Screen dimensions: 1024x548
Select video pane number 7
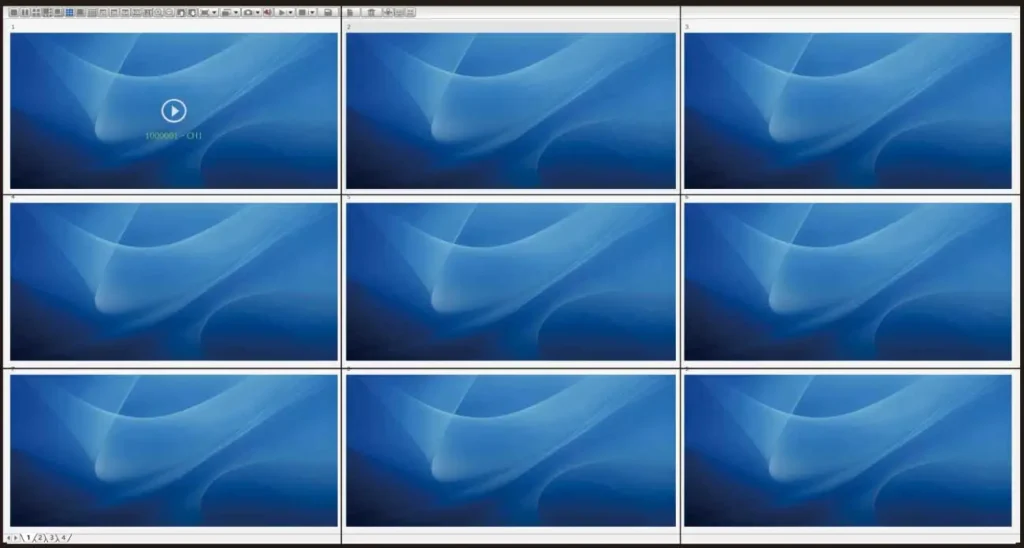(174, 451)
